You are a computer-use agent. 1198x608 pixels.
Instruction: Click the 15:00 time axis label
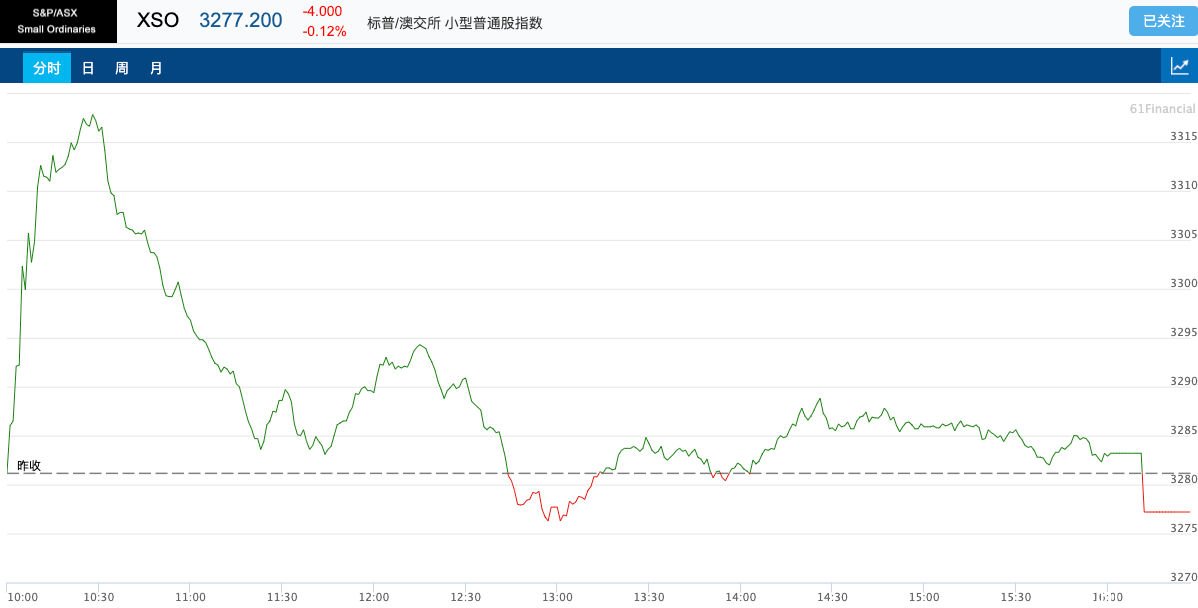coord(924,597)
